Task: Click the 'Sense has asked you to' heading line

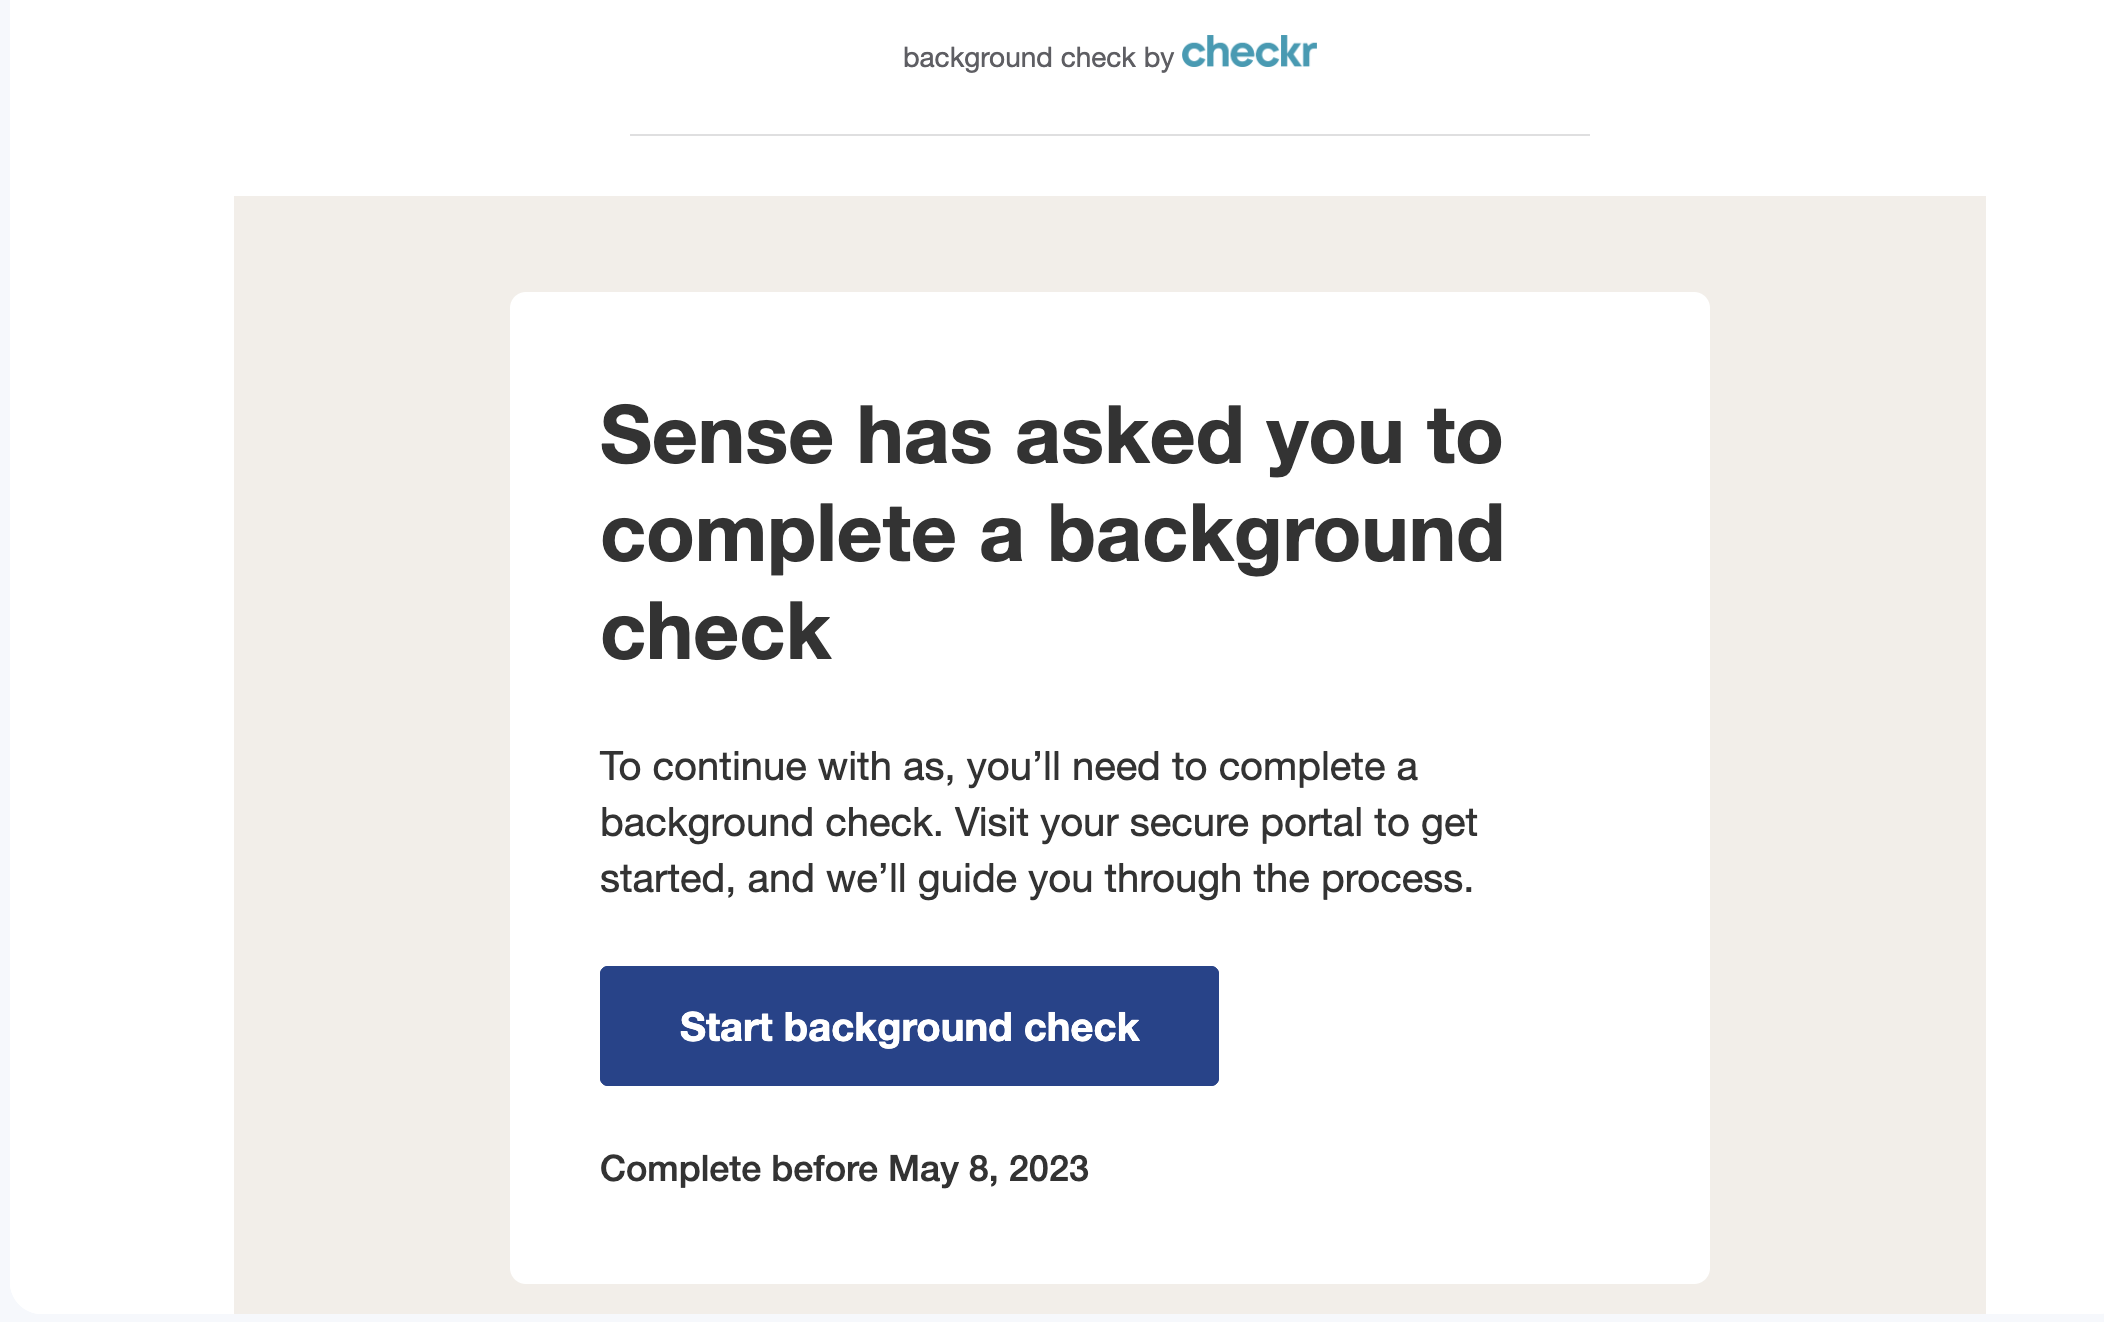Action: point(1051,436)
